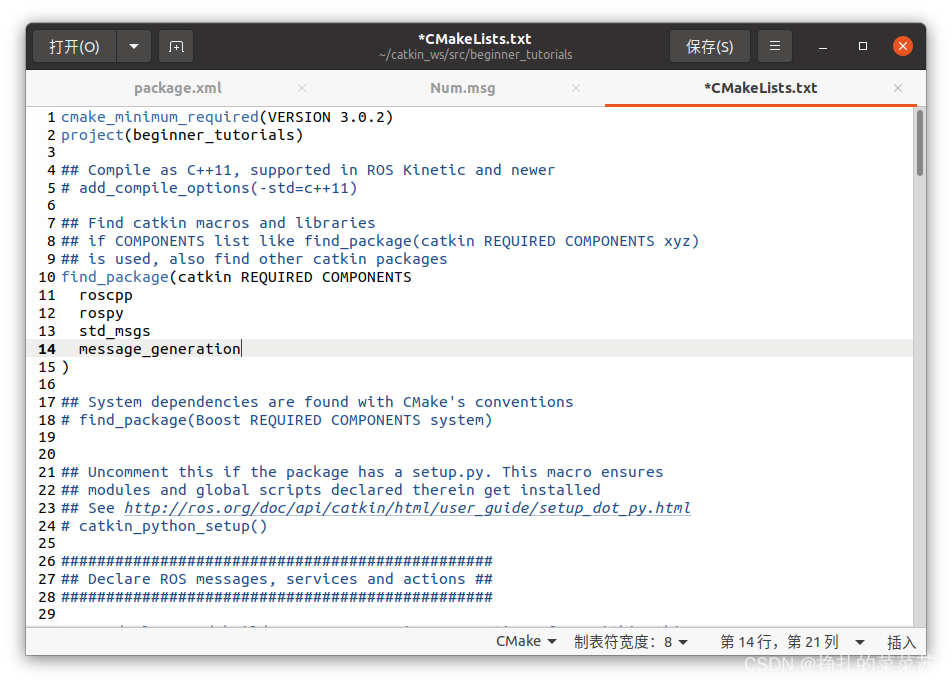Open the CMake syntax highlighting selector

click(x=526, y=641)
